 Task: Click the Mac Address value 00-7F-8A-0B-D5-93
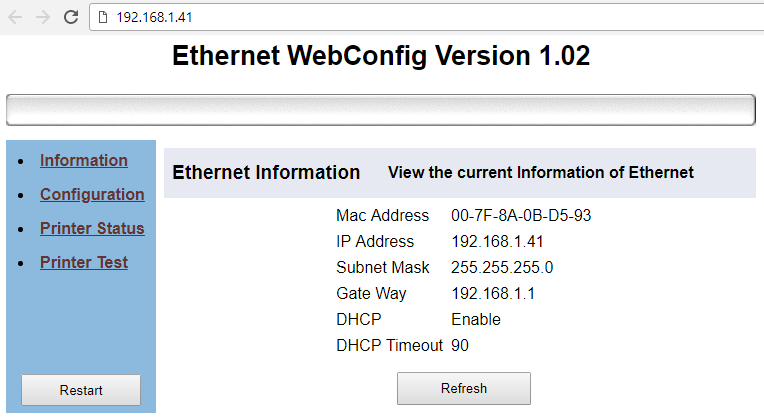pos(521,215)
